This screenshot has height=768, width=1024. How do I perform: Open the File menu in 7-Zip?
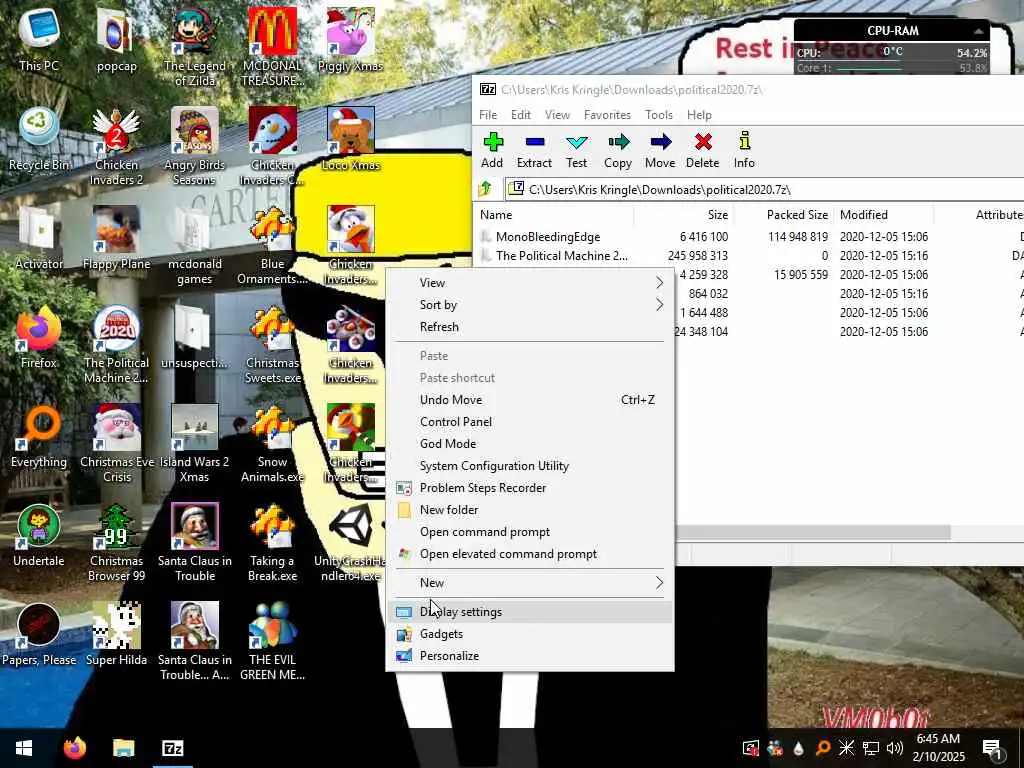click(x=488, y=115)
